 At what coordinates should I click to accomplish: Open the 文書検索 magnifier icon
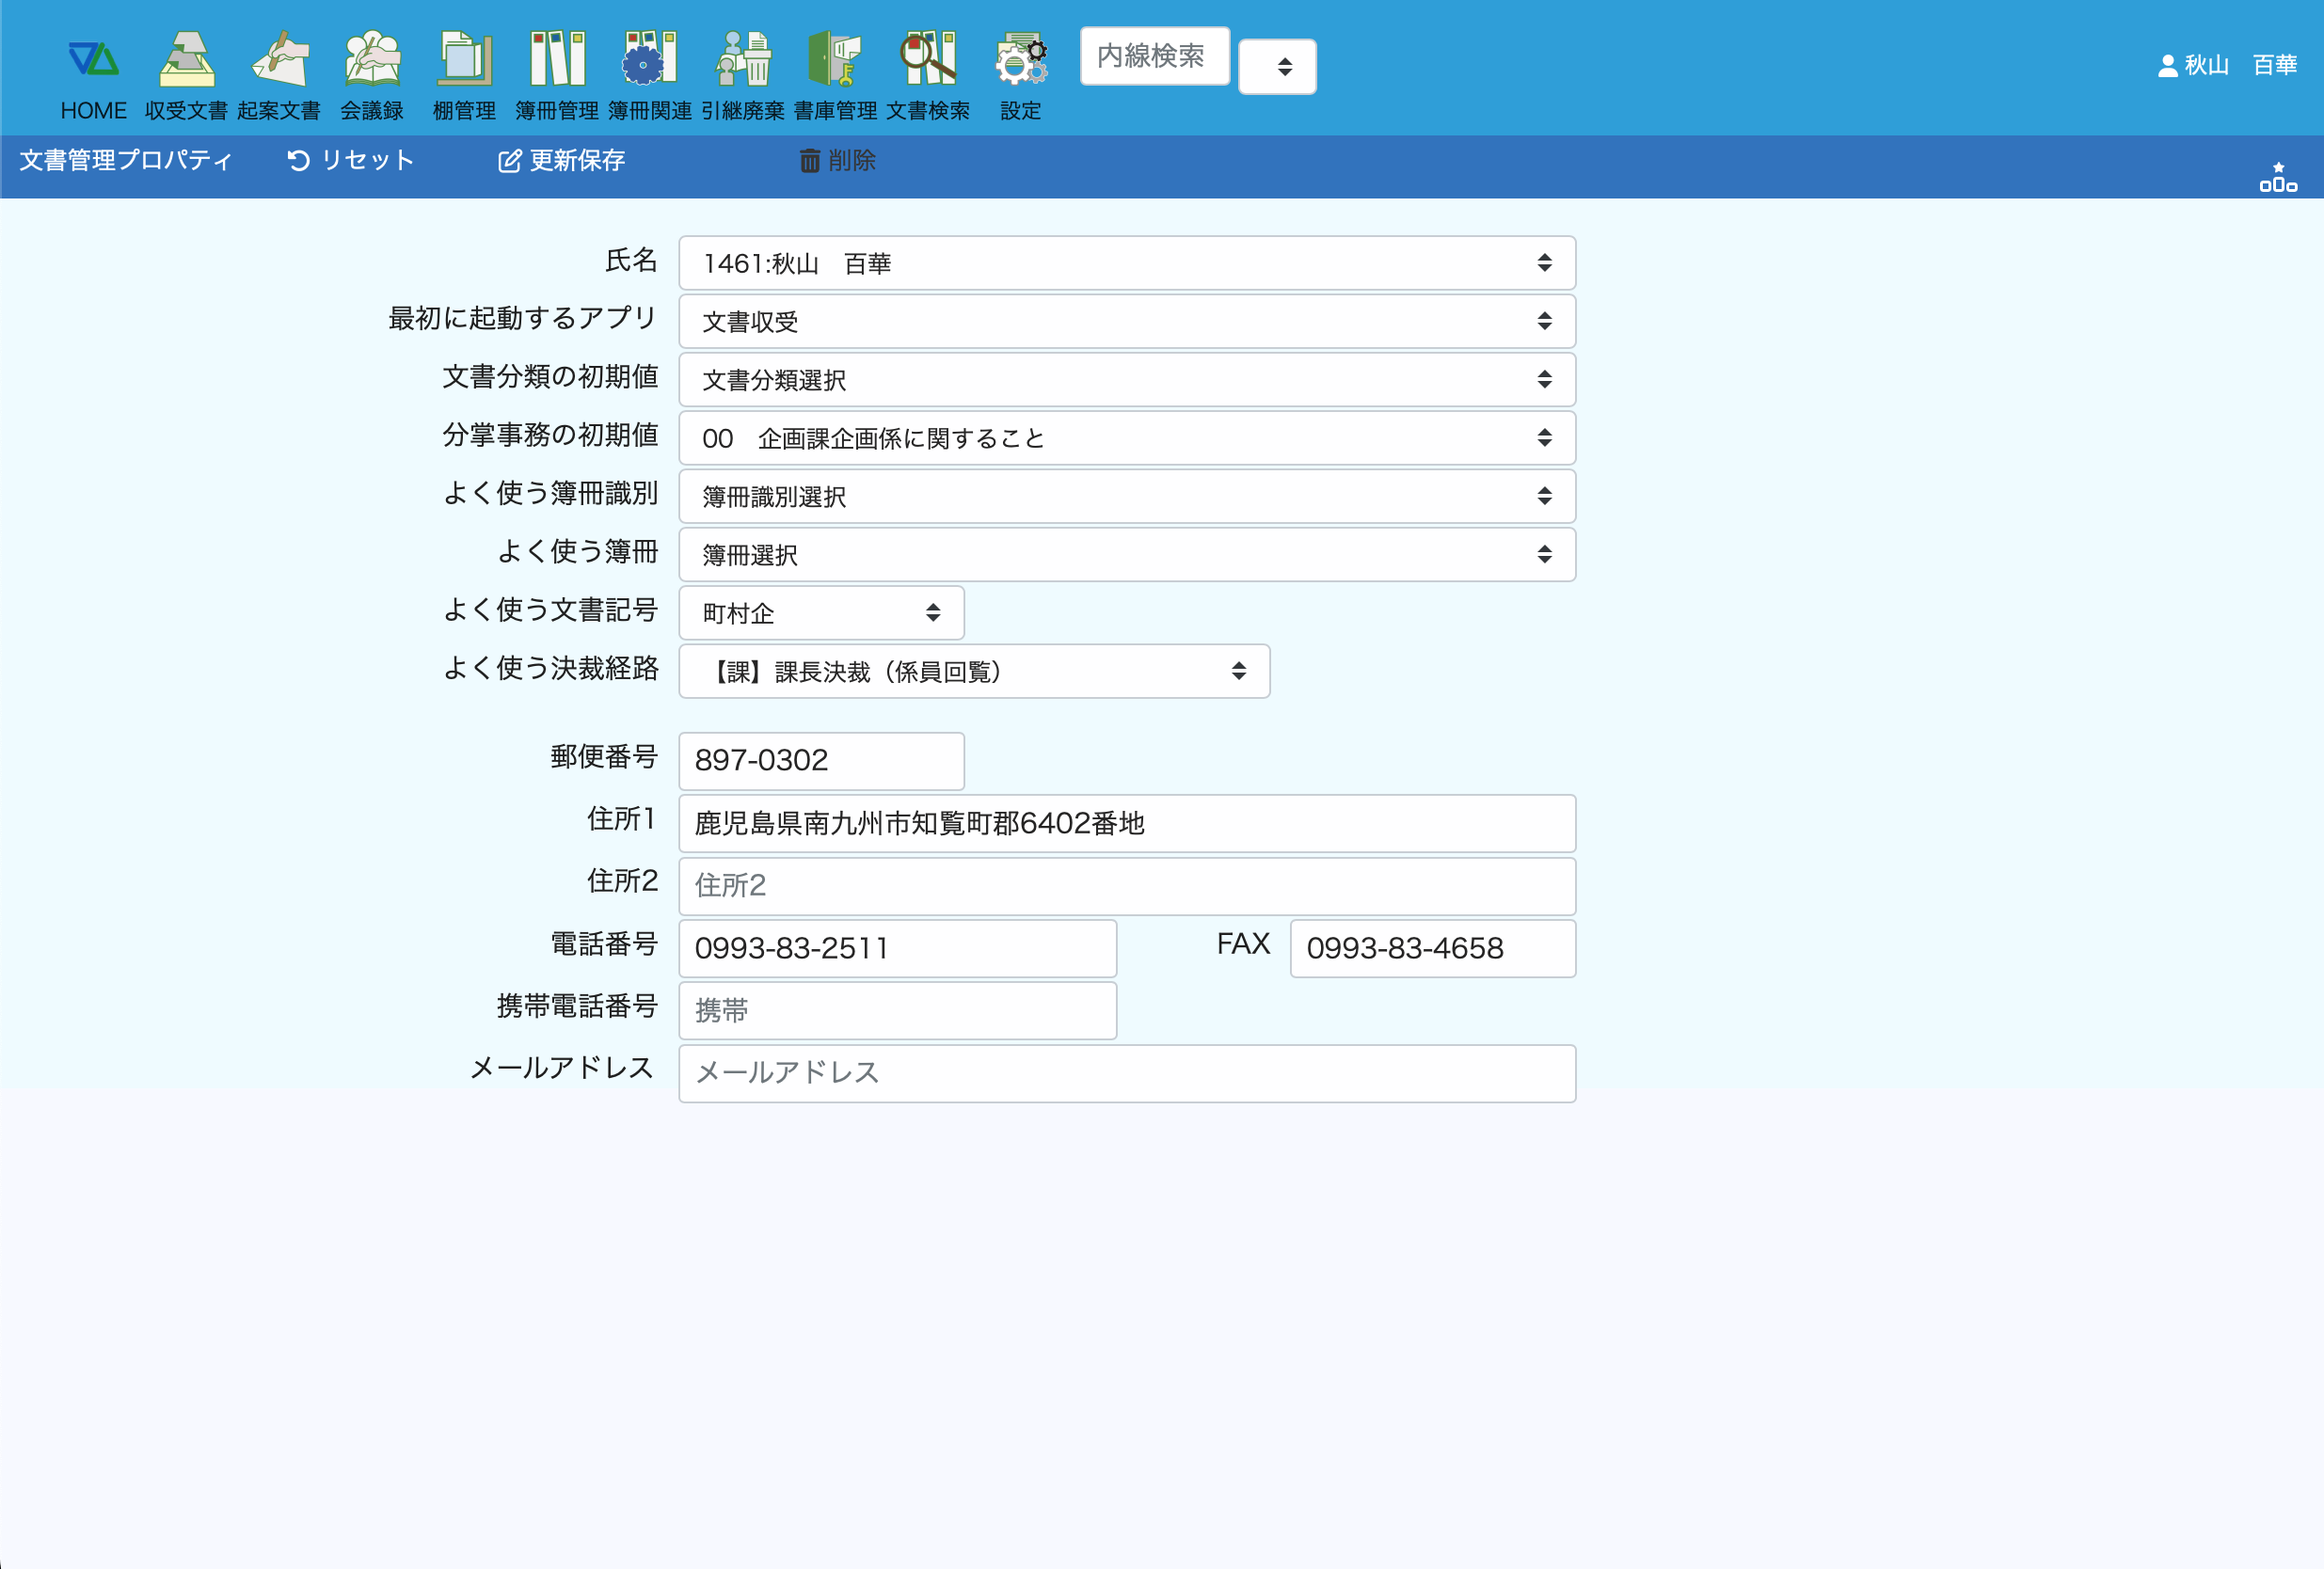click(x=928, y=60)
